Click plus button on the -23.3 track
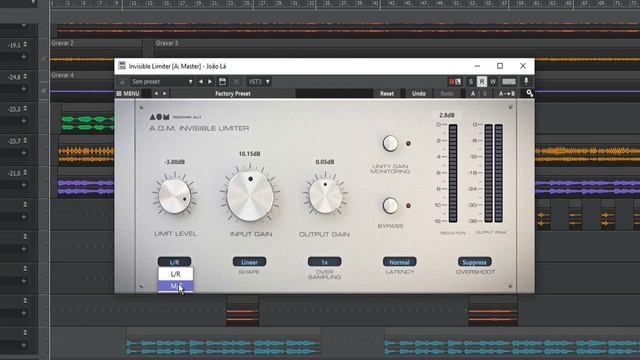 24,120
